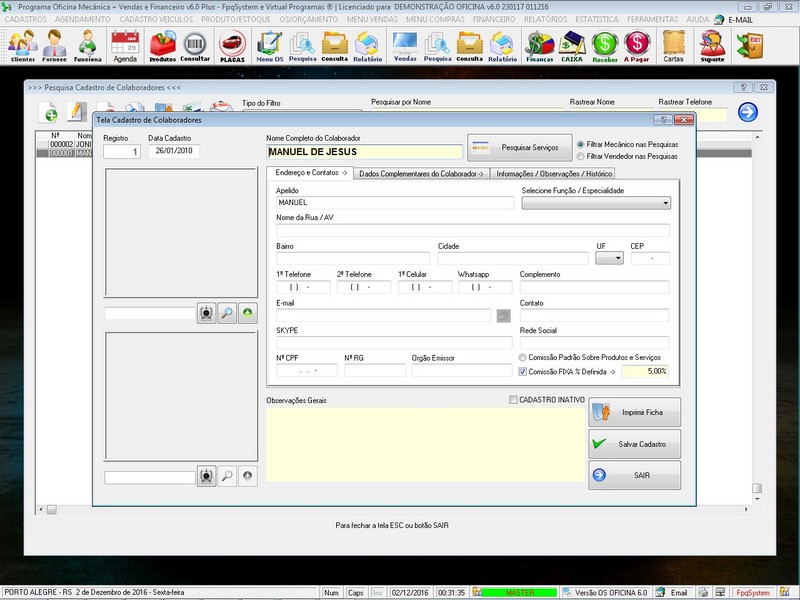Image resolution: width=800 pixels, height=600 pixels.
Task: Click the Nome da Rua / AV field
Action: coord(472,230)
